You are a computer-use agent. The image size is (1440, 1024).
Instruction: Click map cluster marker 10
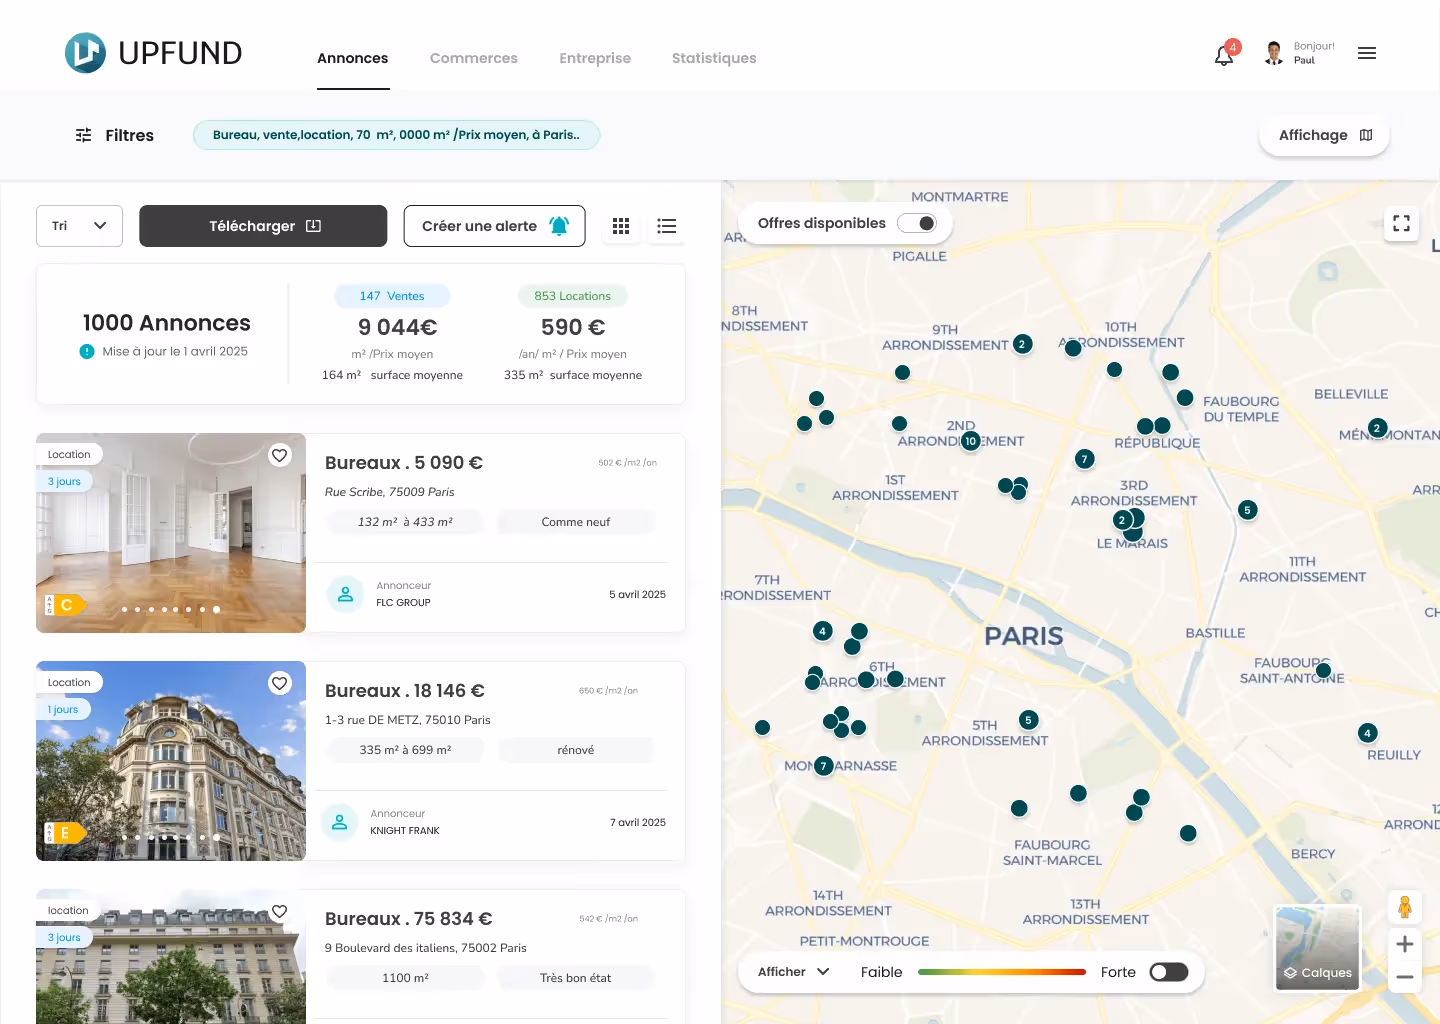[970, 441]
